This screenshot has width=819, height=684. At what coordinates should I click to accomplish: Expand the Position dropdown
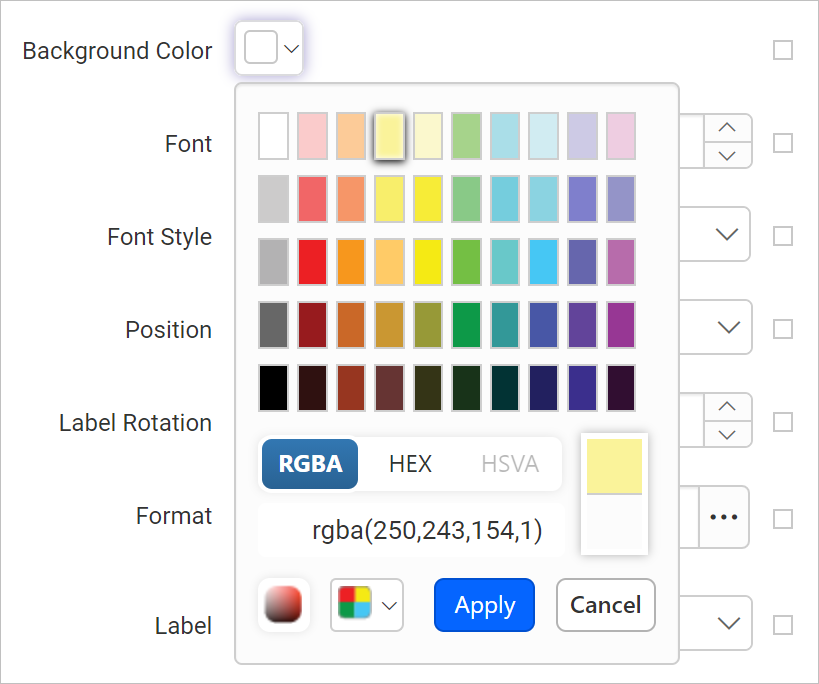[x=729, y=327]
